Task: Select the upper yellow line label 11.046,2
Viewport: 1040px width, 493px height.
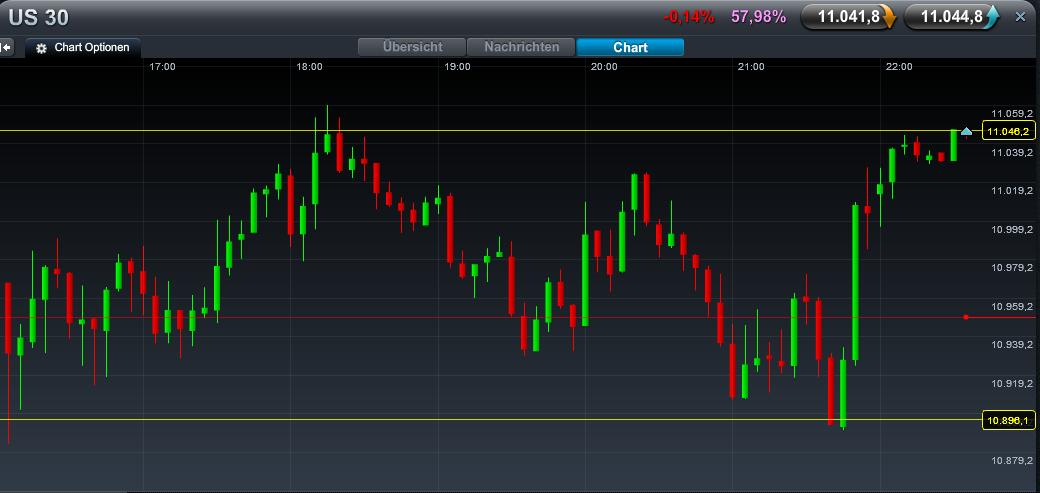Action: (1008, 131)
